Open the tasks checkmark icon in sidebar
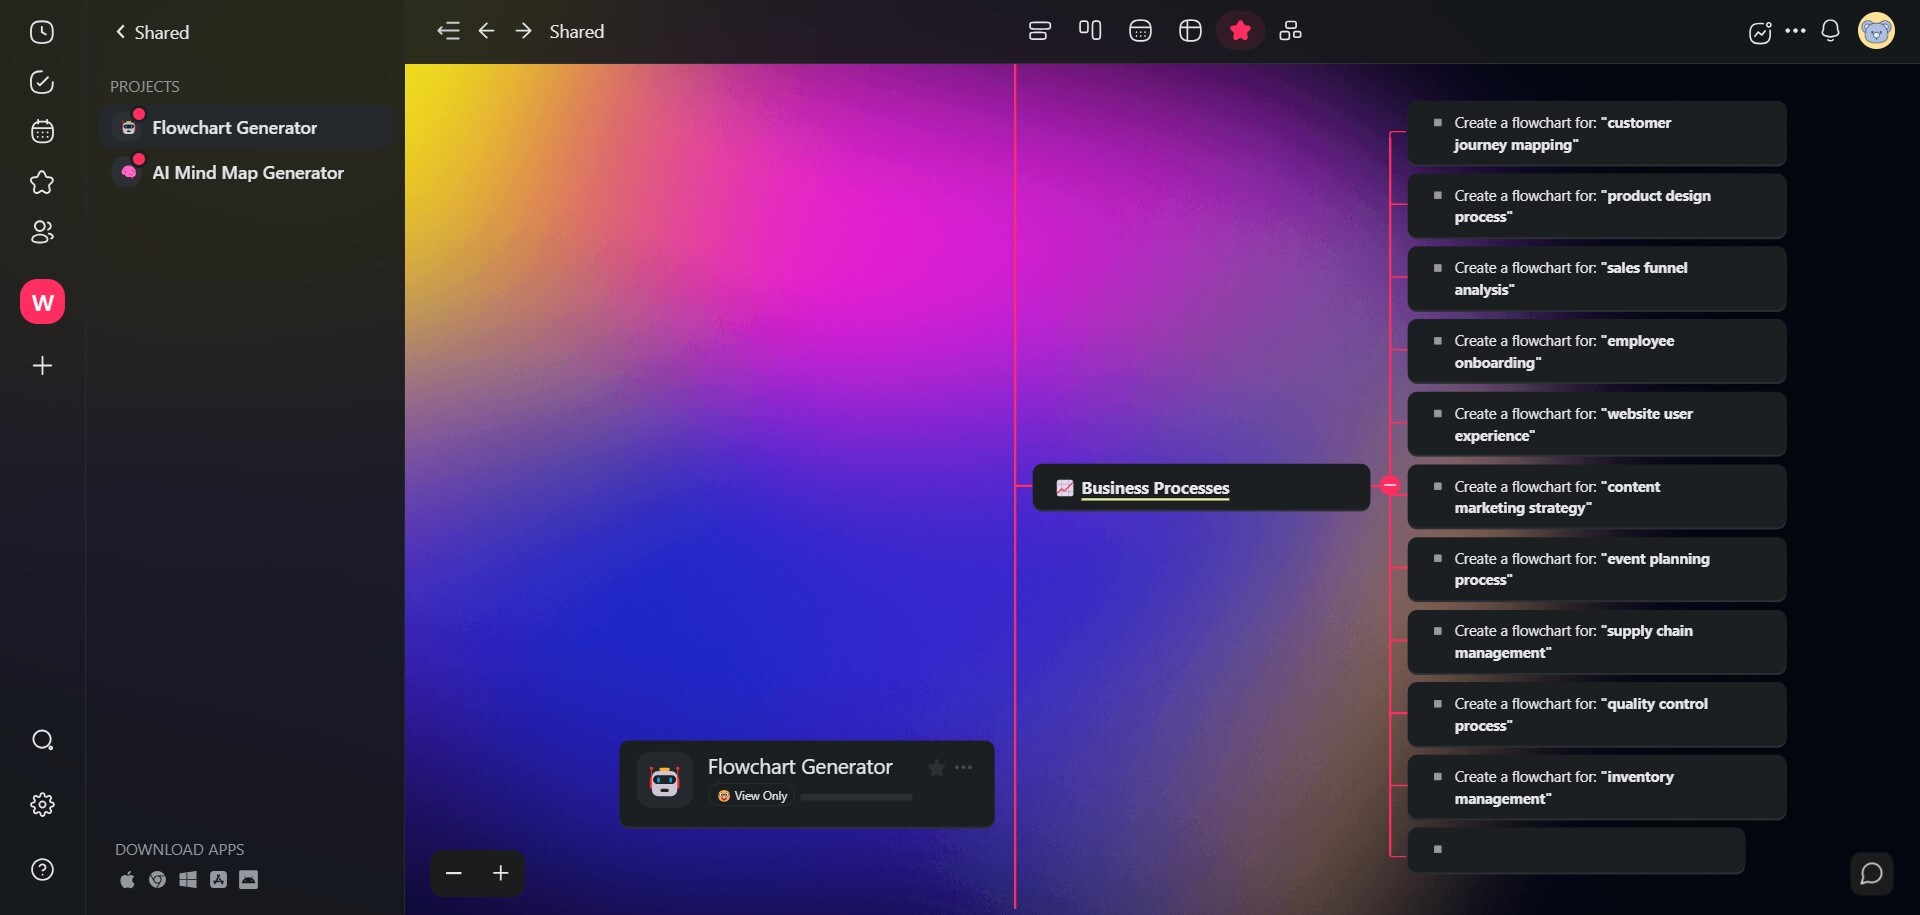The image size is (1920, 915). (42, 82)
